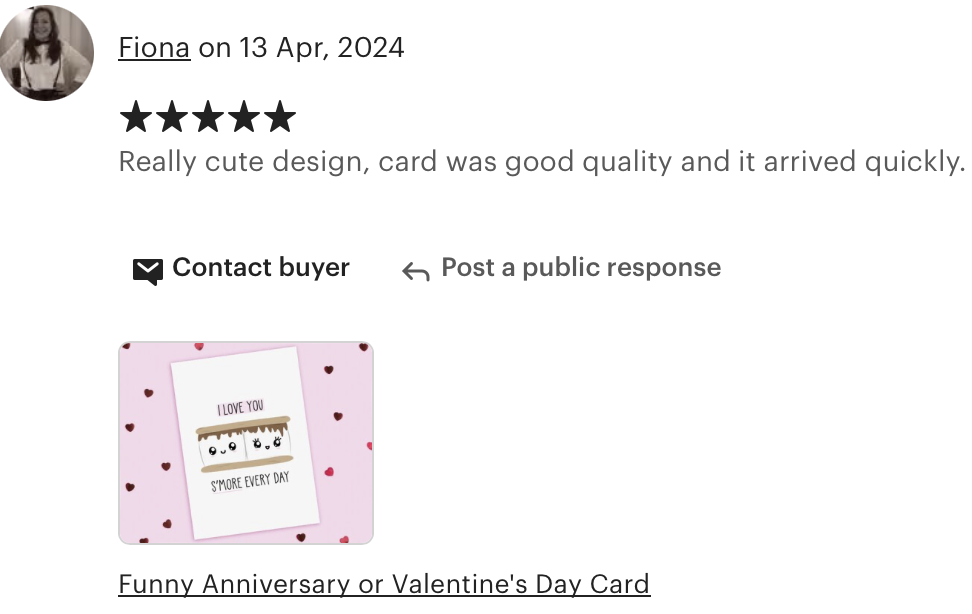Viewport: 972px width, 614px height.
Task: Open the s'more card product thumbnail
Action: pos(246,443)
